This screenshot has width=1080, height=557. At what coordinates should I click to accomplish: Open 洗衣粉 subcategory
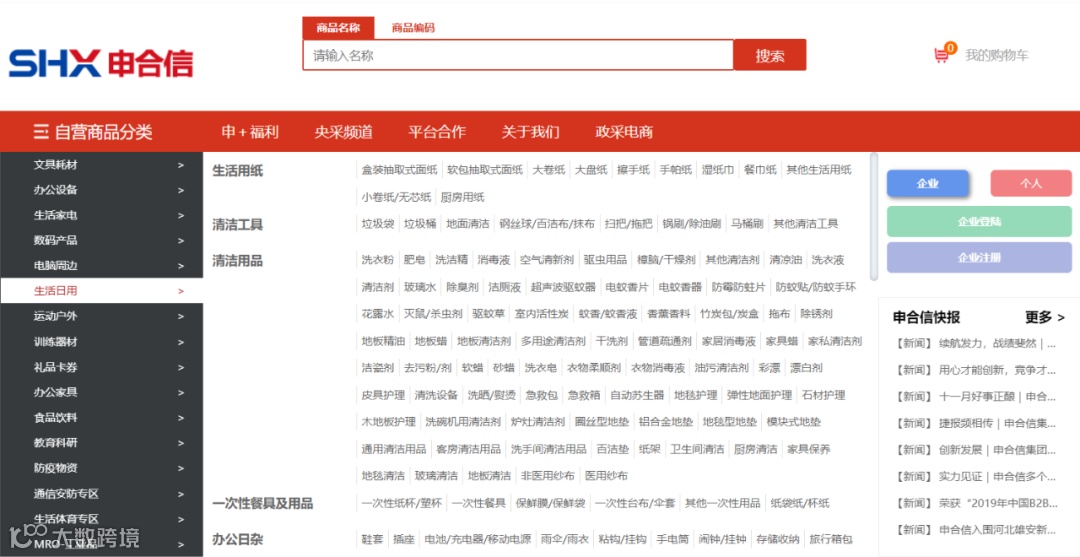click(378, 260)
